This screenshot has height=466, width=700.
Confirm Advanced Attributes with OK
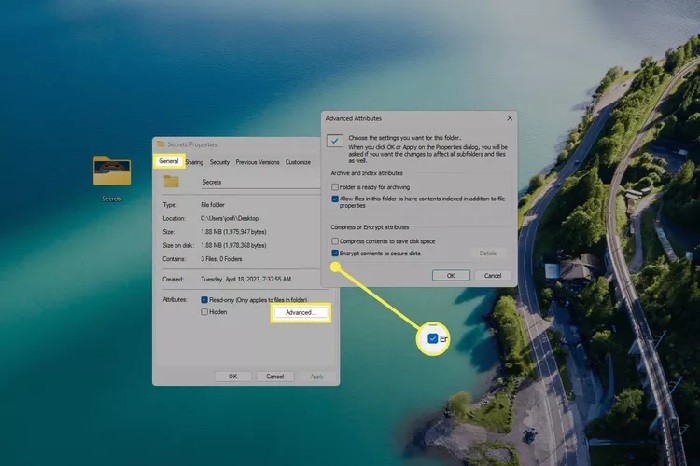(x=451, y=275)
